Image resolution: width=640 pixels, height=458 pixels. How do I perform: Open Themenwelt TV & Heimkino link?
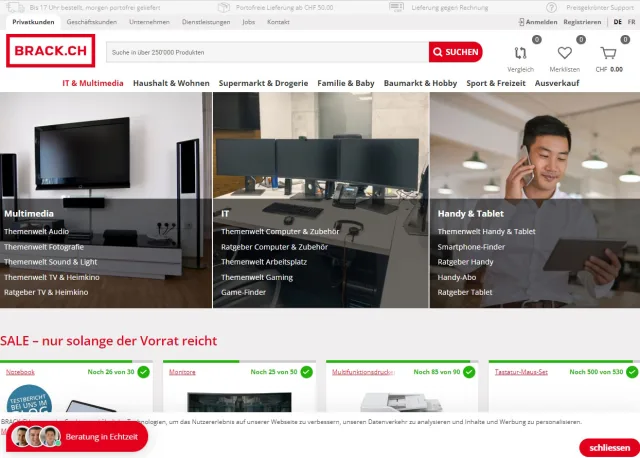point(52,277)
